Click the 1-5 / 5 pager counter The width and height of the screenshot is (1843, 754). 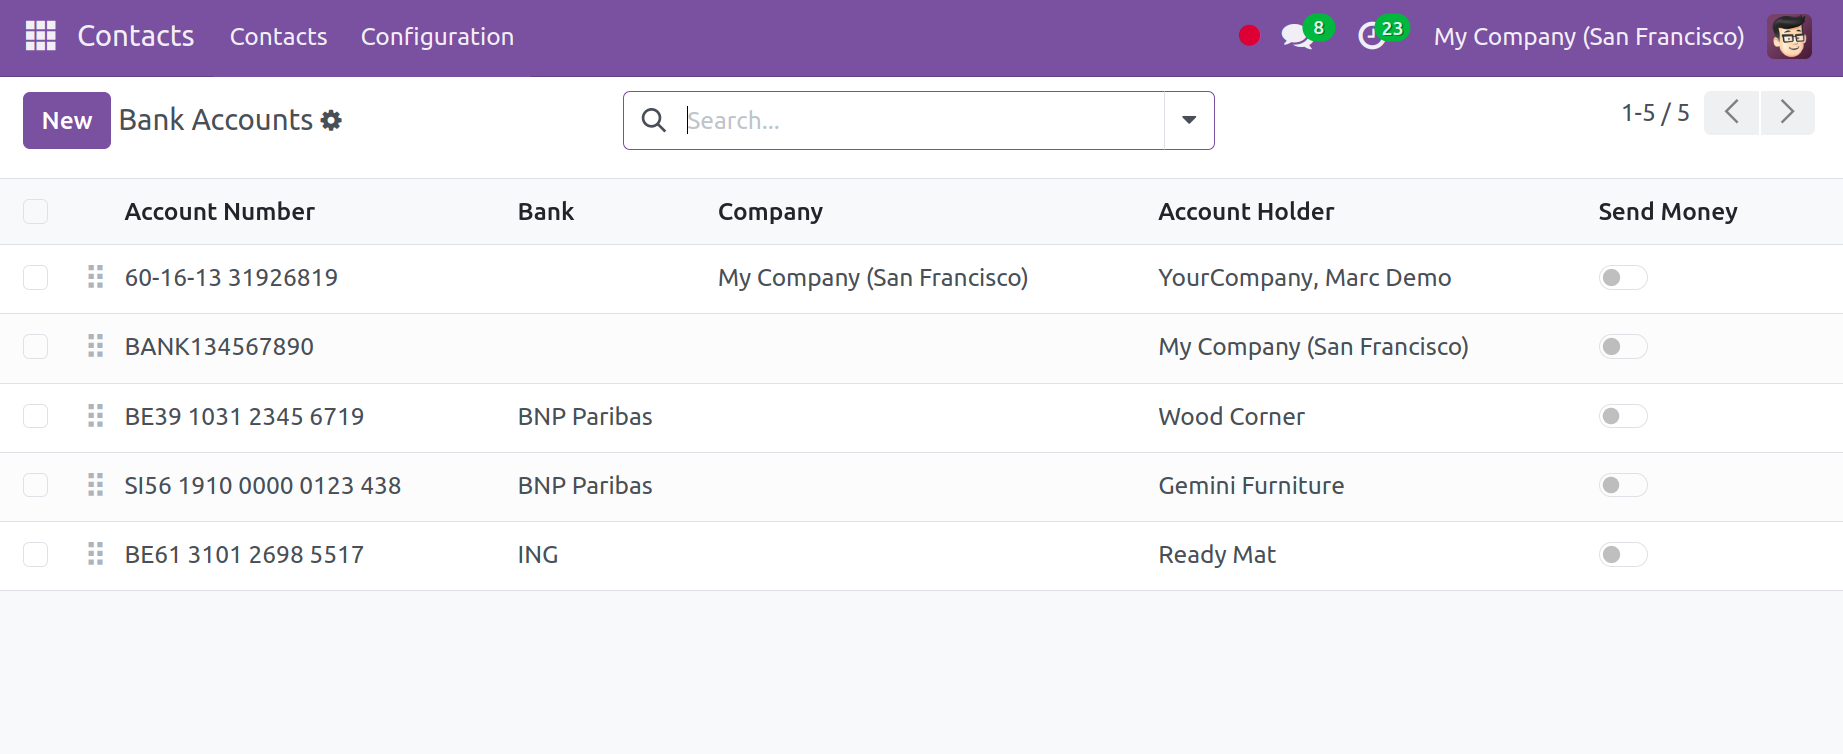tap(1655, 113)
